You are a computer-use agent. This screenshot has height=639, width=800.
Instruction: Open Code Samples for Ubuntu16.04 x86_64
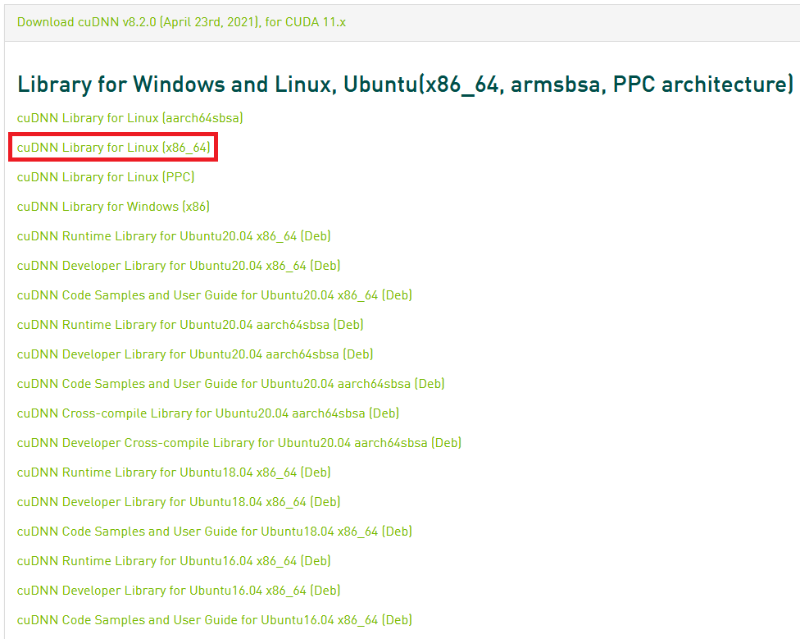pos(214,620)
